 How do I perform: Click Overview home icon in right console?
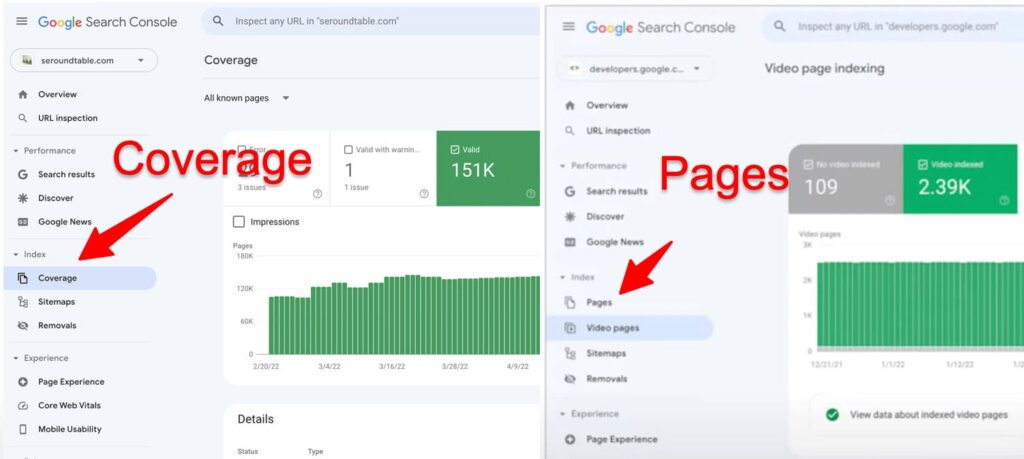click(x=569, y=105)
